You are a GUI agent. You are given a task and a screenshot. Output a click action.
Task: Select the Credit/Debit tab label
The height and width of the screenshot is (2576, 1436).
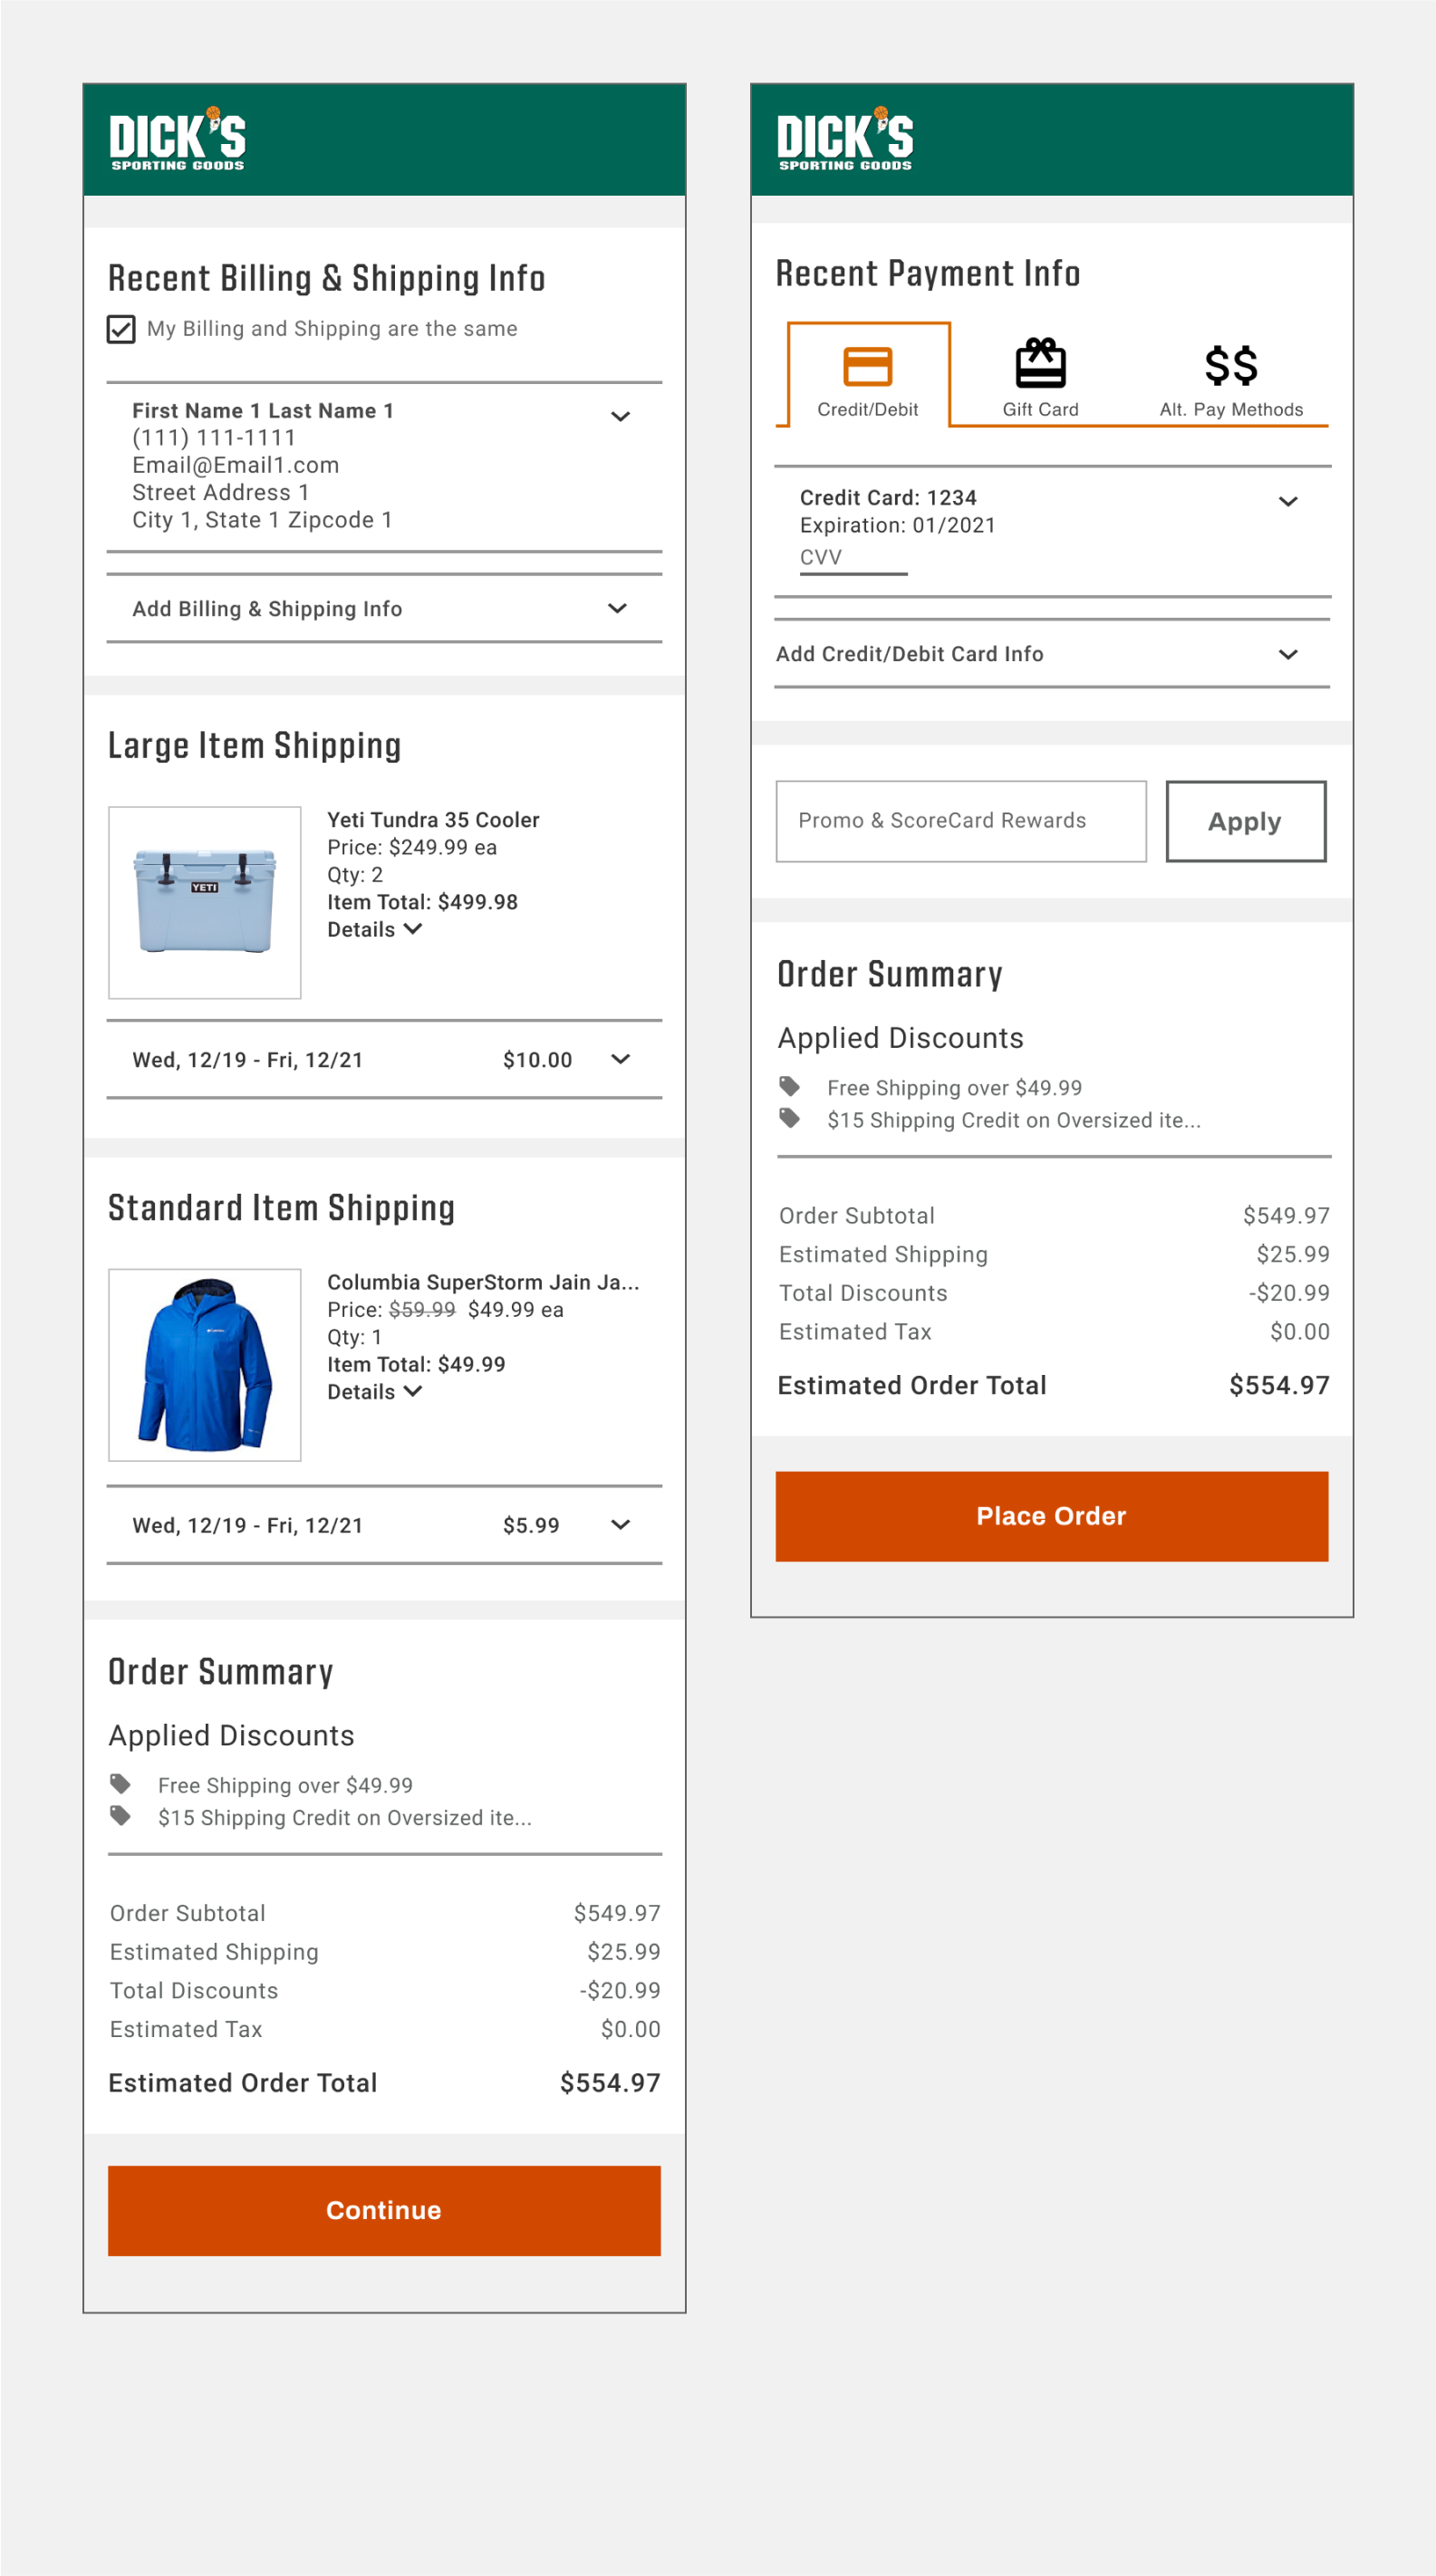867,409
